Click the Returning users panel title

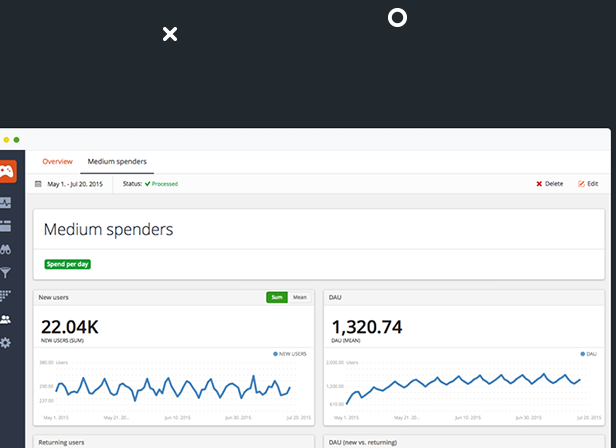tap(61, 442)
